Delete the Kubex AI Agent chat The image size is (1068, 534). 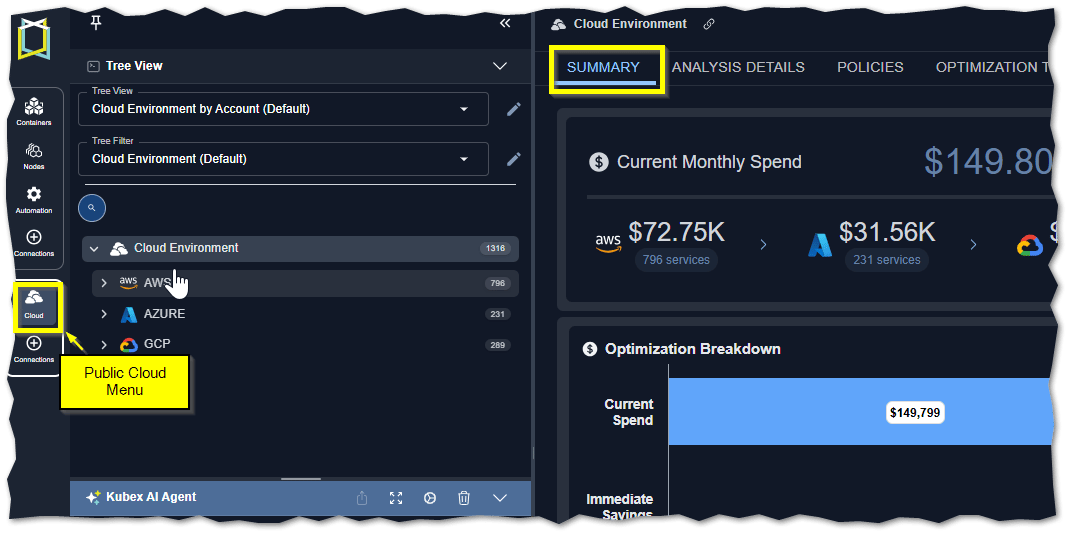(464, 498)
